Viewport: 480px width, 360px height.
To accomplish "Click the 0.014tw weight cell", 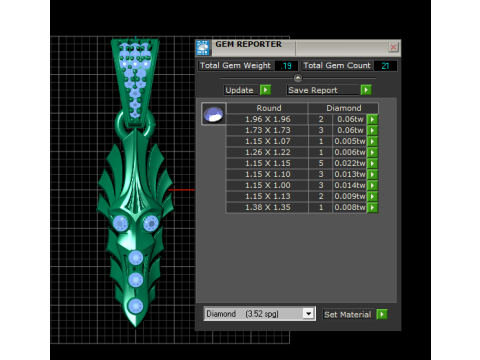I will click(350, 185).
